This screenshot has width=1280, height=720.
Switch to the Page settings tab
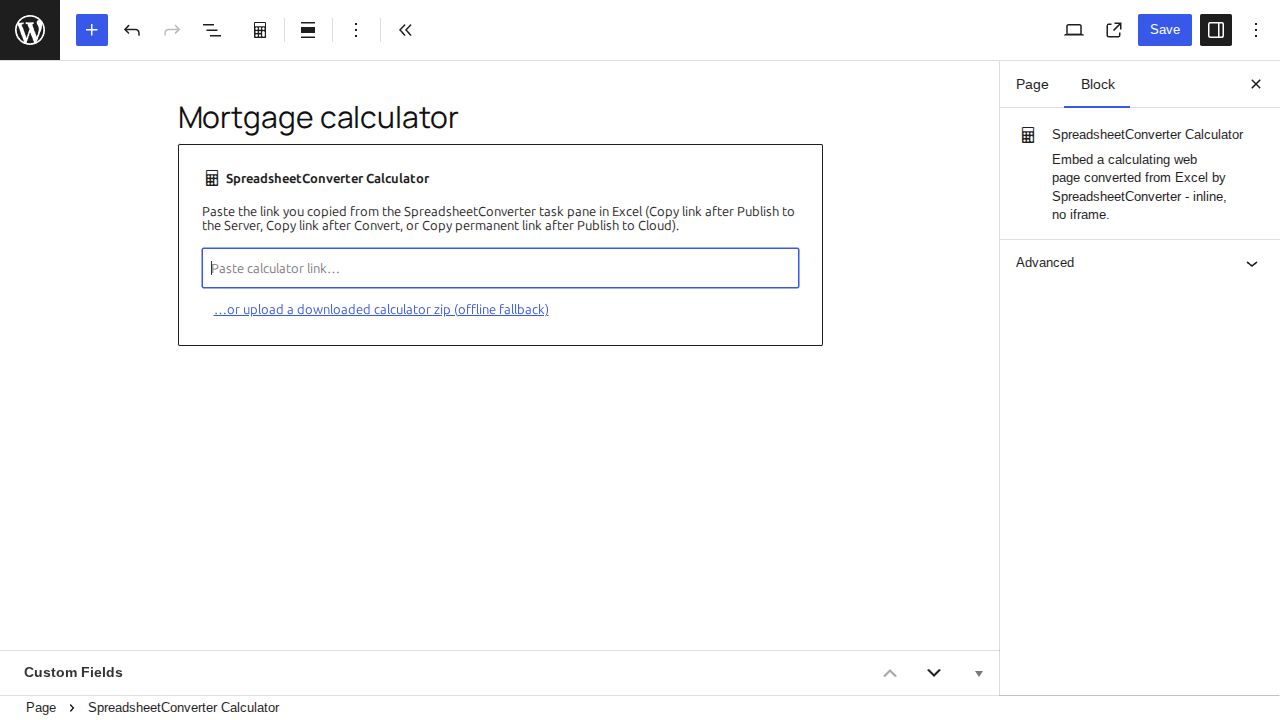pyautogui.click(x=1032, y=85)
